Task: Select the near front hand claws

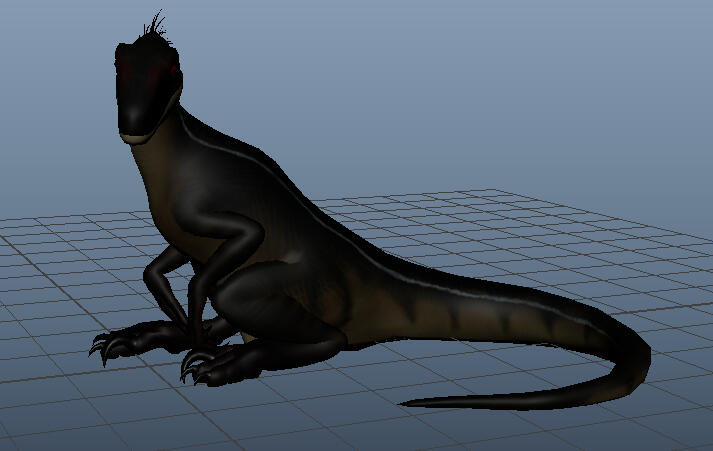Action: click(196, 365)
